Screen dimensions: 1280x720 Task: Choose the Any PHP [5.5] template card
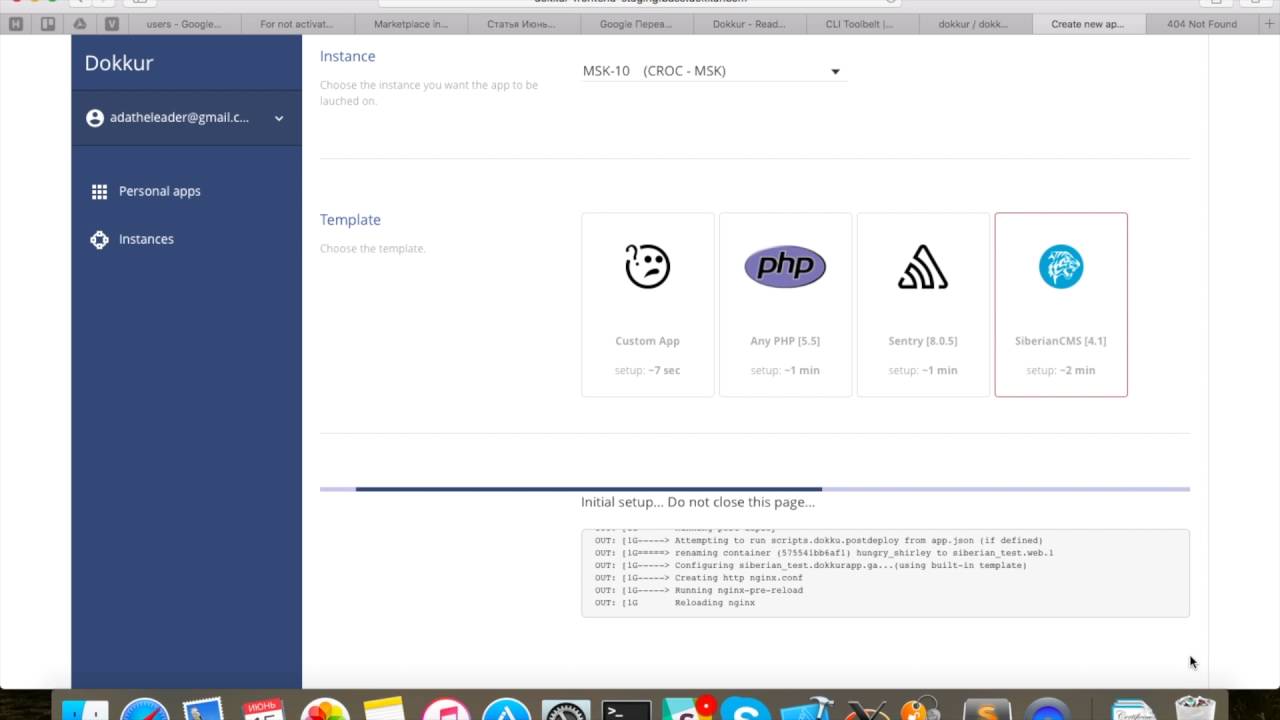[x=785, y=305]
